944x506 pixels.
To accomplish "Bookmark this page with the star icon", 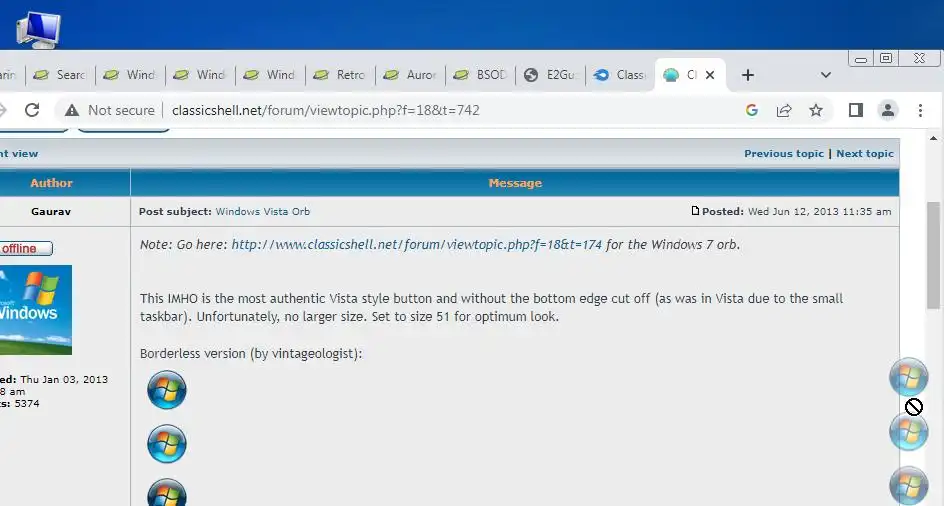I will 816,110.
